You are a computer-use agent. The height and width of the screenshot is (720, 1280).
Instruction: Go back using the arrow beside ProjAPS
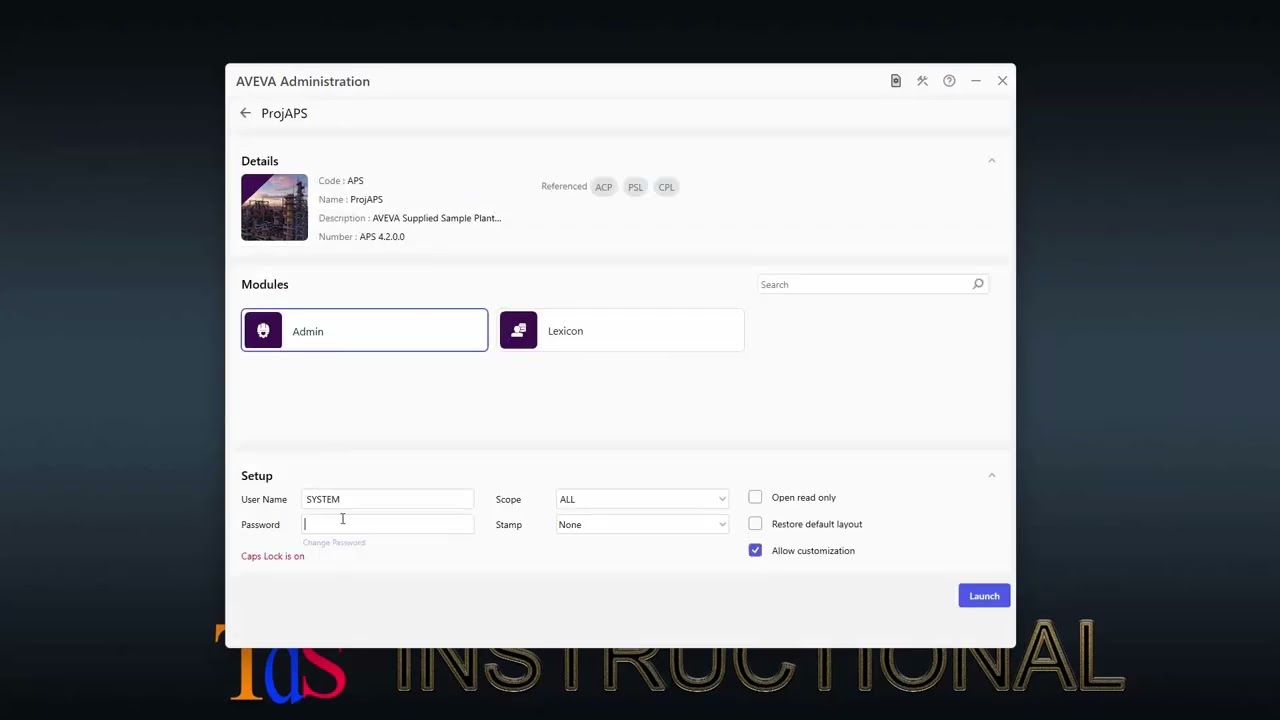coord(245,113)
